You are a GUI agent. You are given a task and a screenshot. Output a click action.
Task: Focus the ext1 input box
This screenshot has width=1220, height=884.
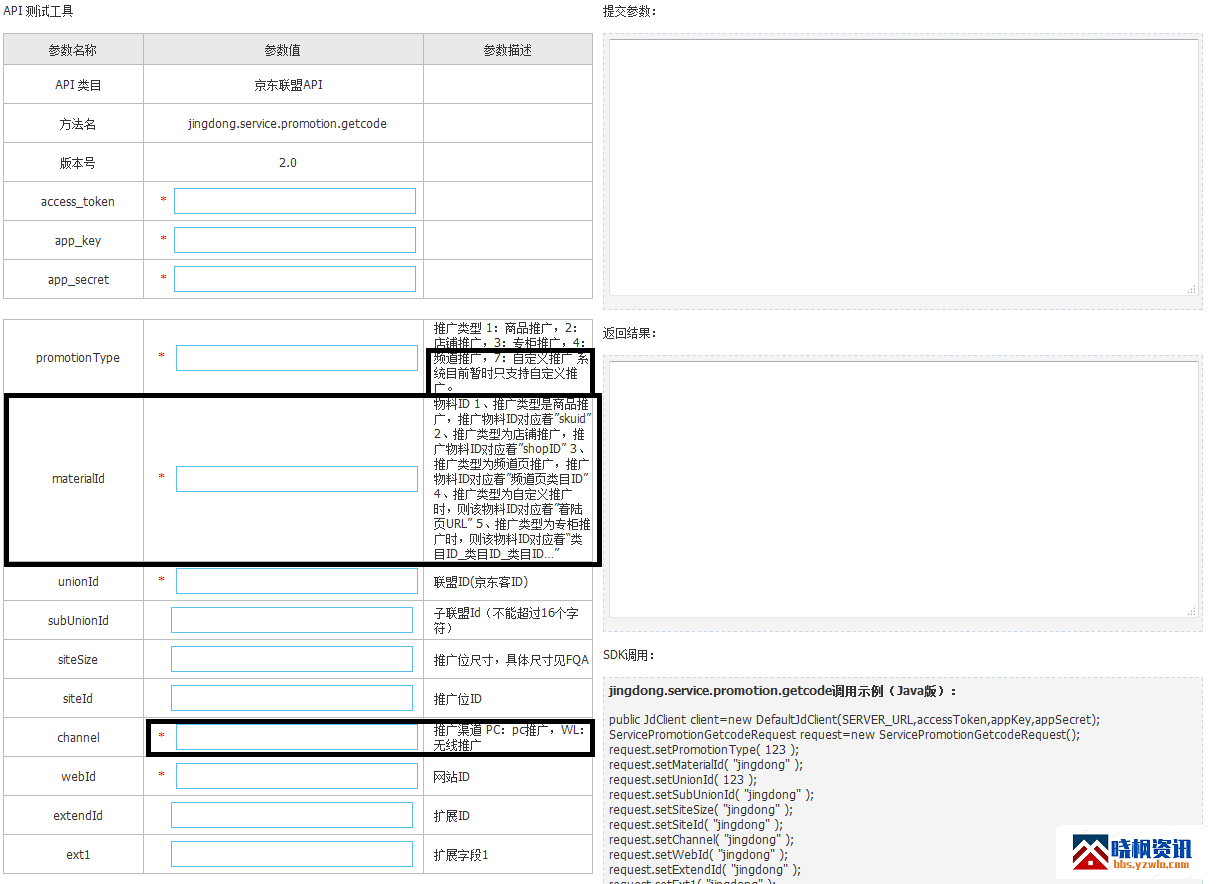292,854
